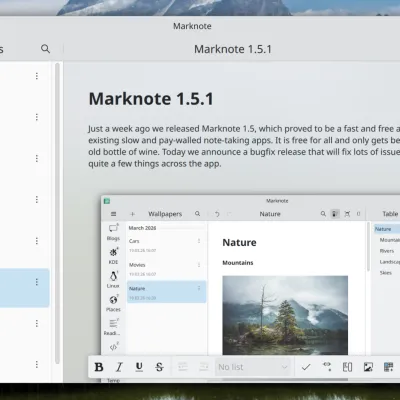This screenshot has height=400, width=400.
Task: Click March 2026 section label
Action: pyautogui.click(x=142, y=228)
